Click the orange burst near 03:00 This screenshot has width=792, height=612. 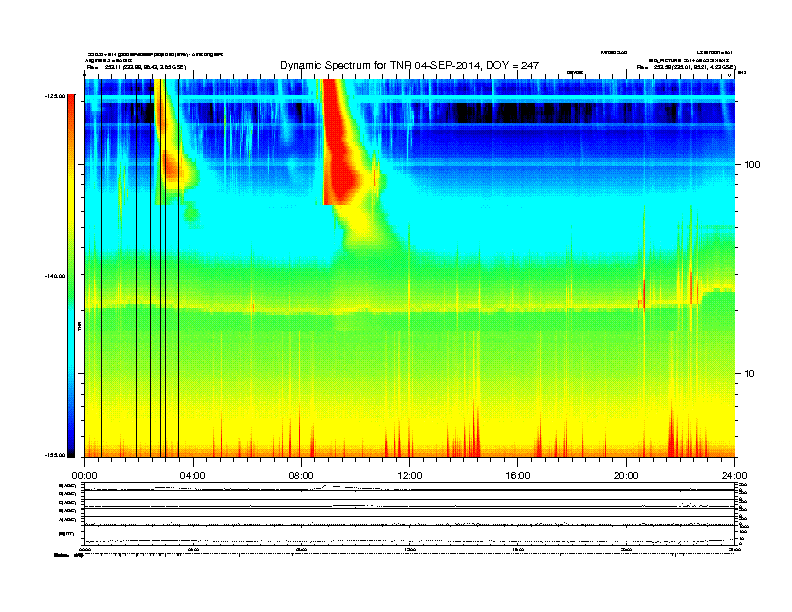pyautogui.click(x=172, y=169)
